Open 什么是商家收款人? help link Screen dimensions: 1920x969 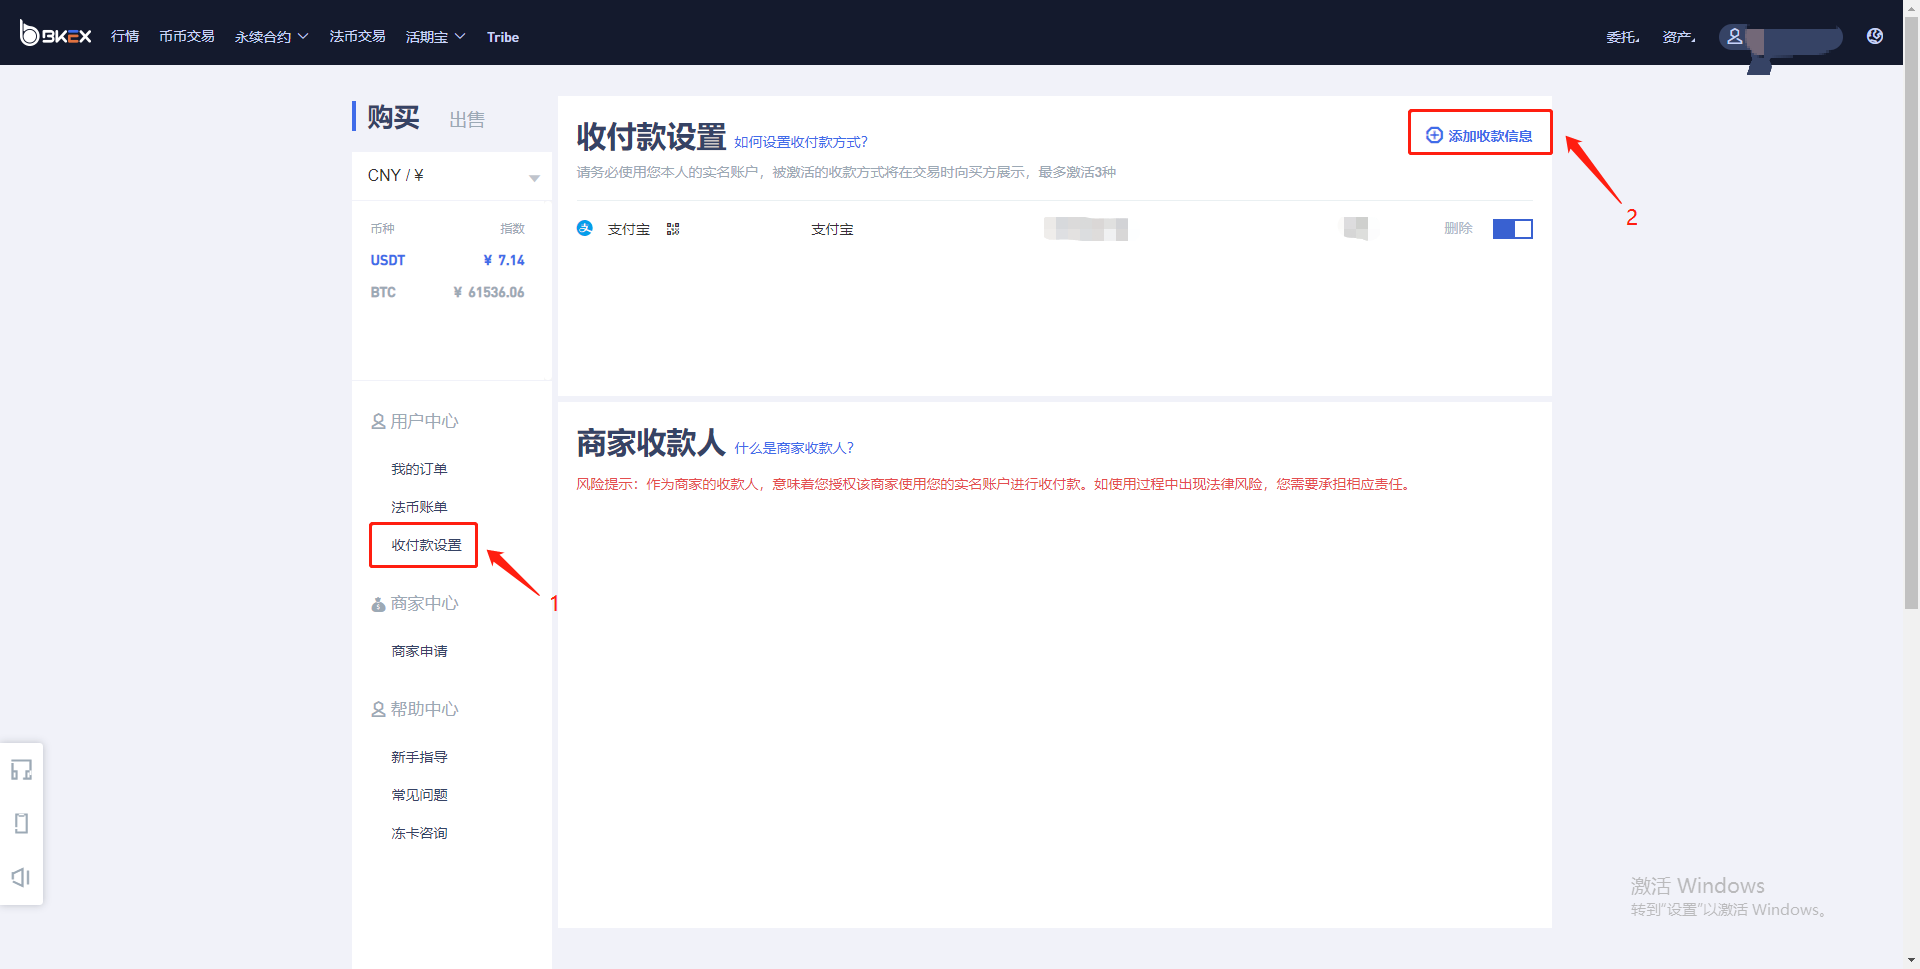pos(794,448)
